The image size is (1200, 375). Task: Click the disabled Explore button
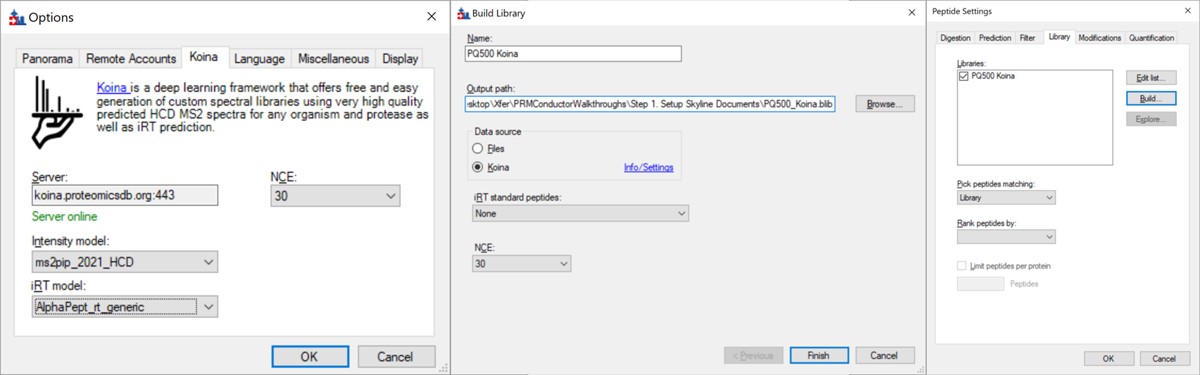pyautogui.click(x=1151, y=119)
